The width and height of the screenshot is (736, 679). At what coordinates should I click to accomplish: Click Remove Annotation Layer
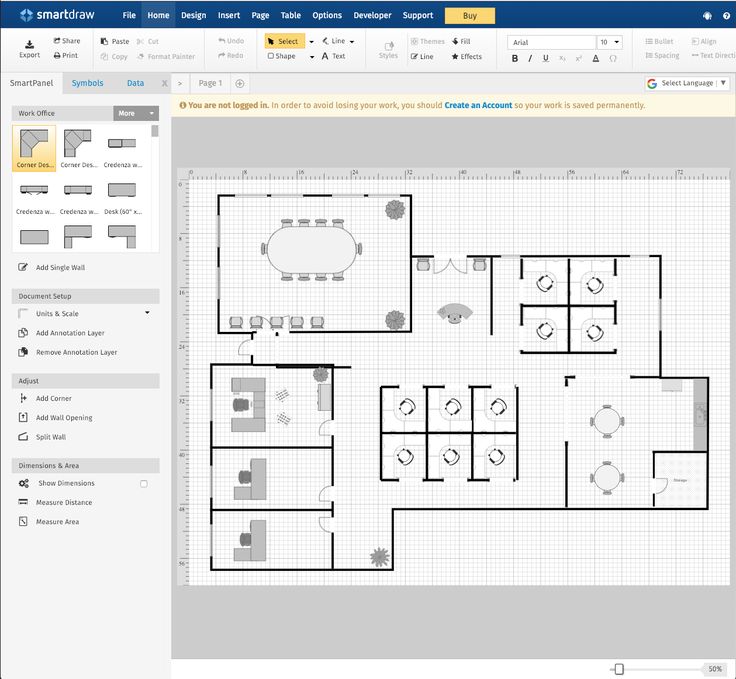click(x=68, y=352)
